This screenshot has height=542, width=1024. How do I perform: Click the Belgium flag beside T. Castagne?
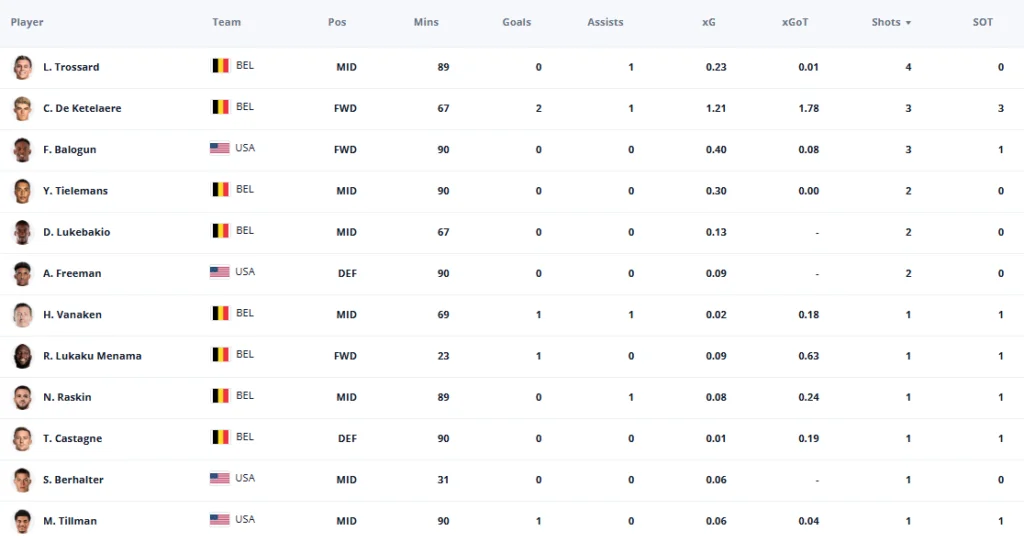tap(220, 437)
